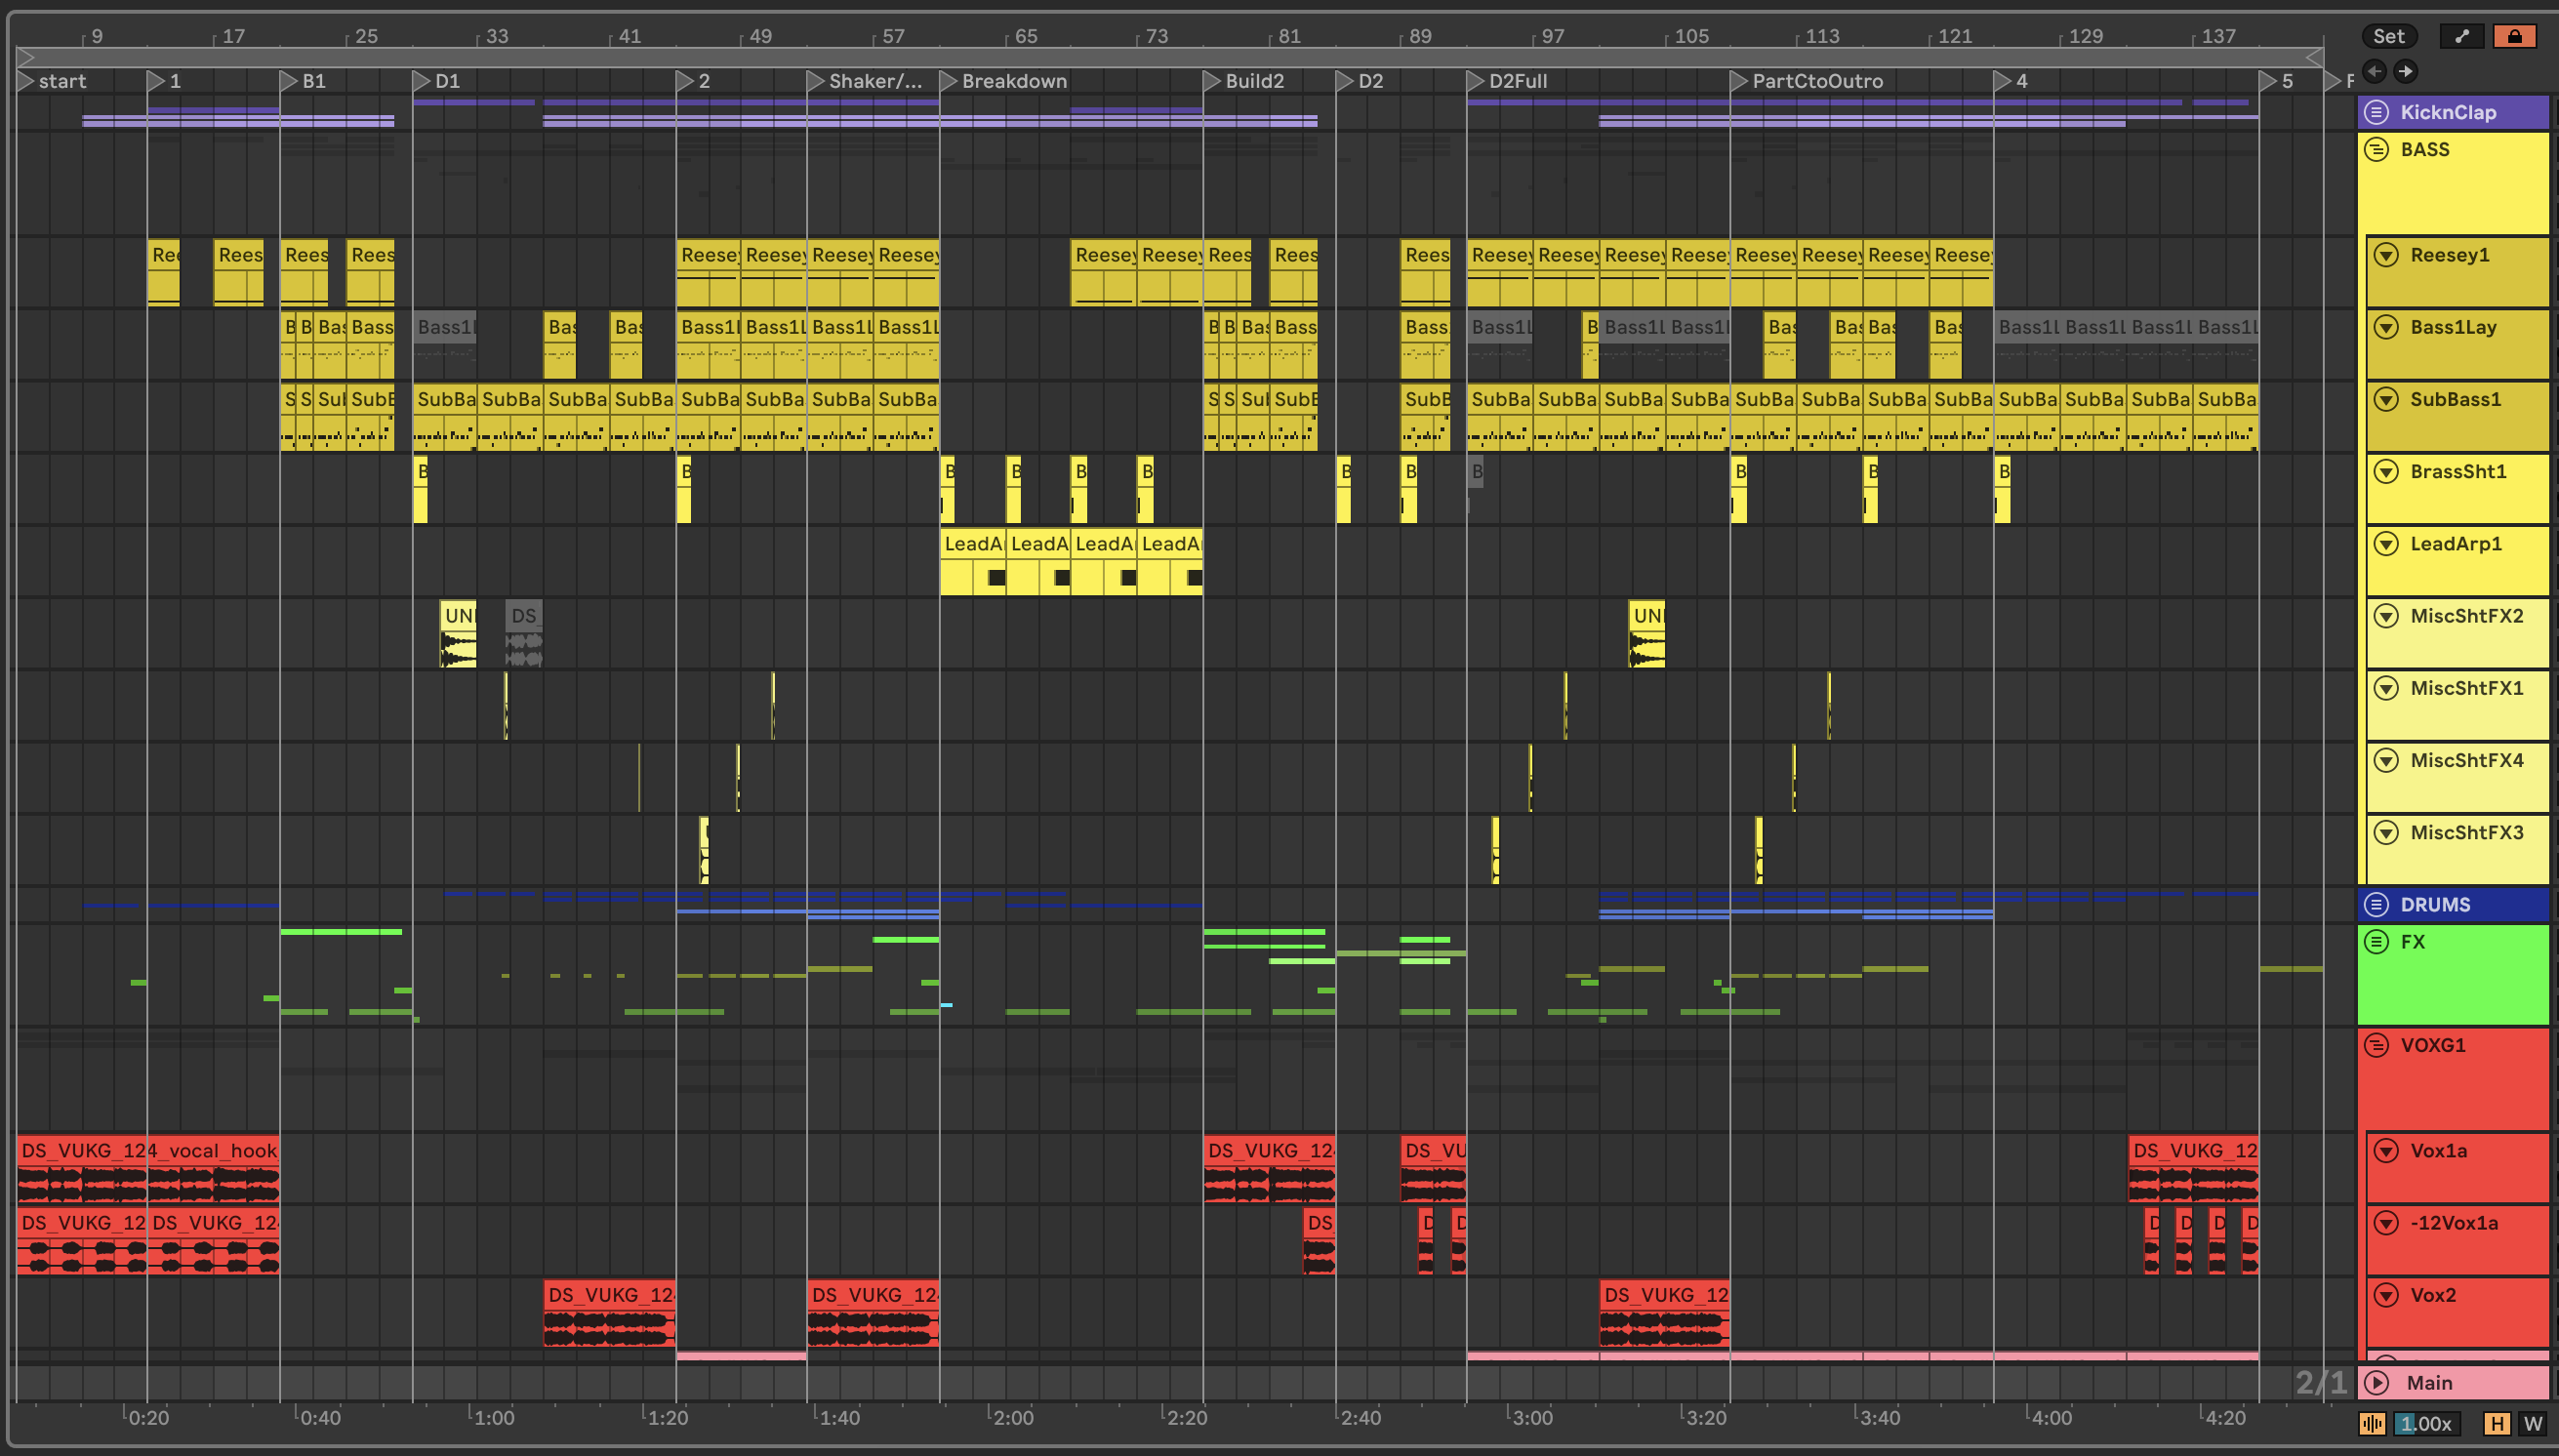Toggle the H optimize height button

pyautogui.click(x=2497, y=1424)
